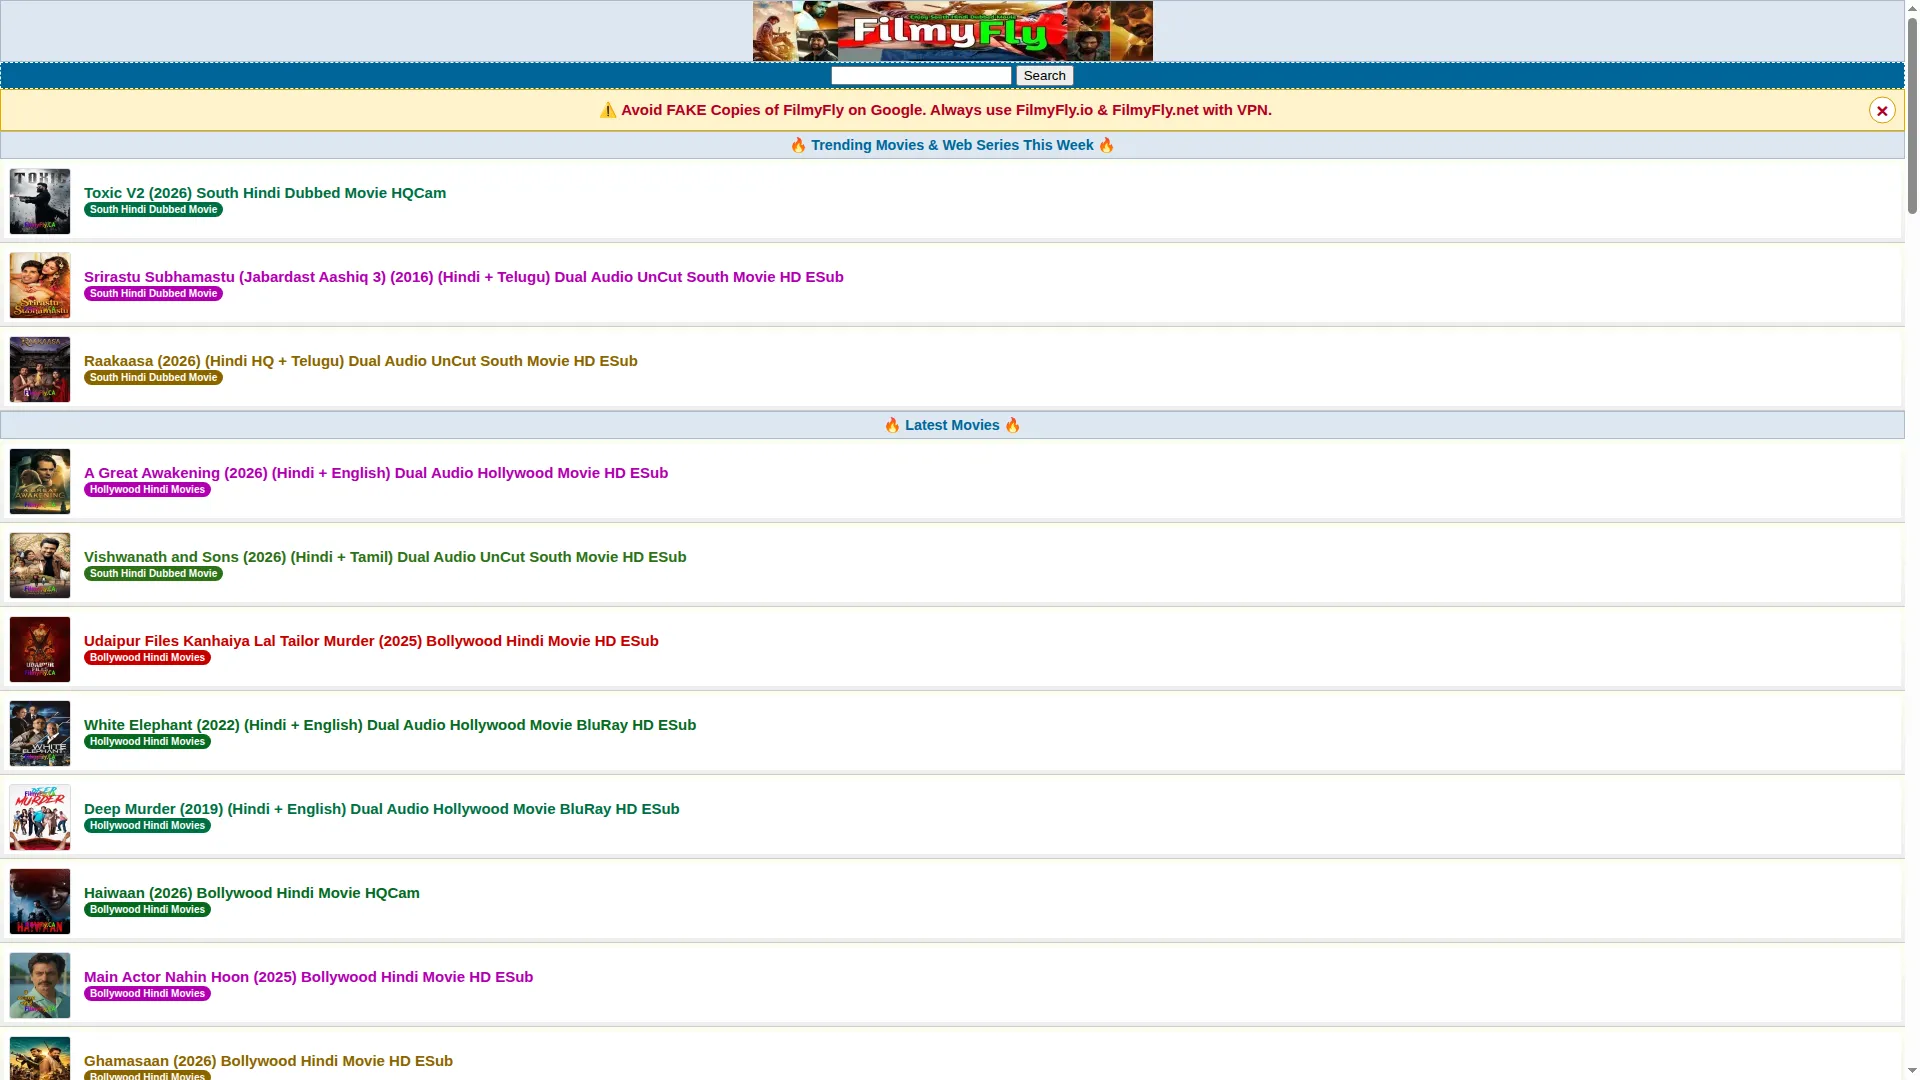Click South Hindi Dubbed tag under Raakaasa
This screenshot has height=1080, width=1920.
tap(153, 378)
